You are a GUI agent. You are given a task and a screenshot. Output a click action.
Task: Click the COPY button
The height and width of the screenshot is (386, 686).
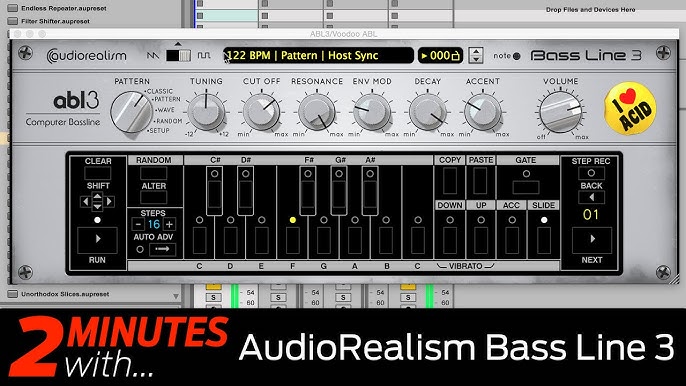pyautogui.click(x=450, y=180)
